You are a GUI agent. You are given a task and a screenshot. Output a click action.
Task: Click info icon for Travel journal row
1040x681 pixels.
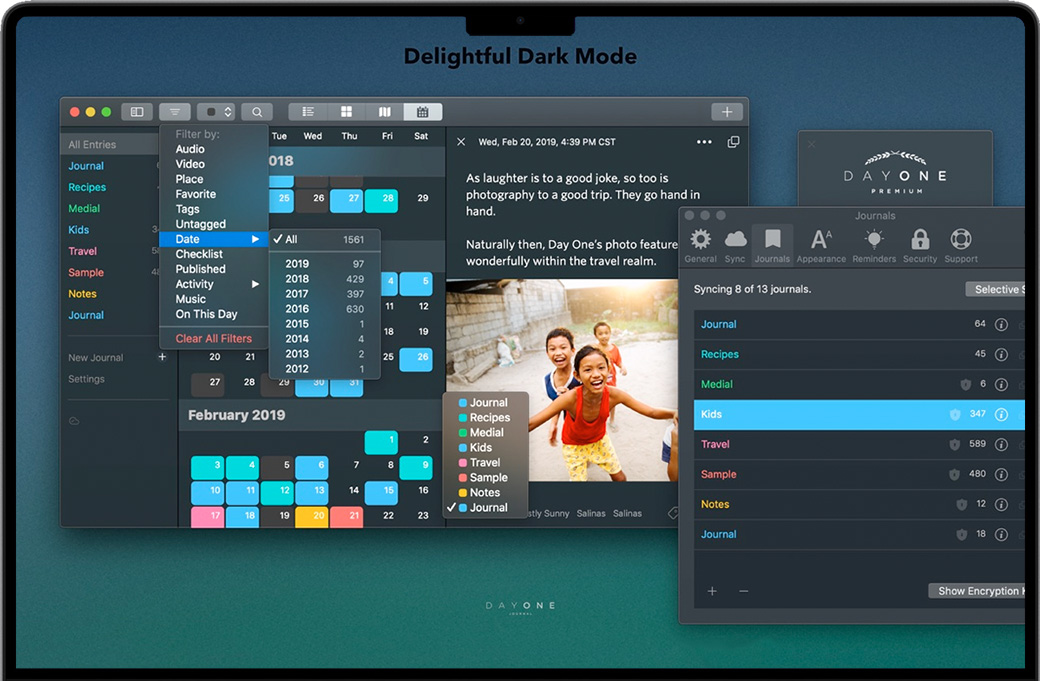click(x=1002, y=444)
